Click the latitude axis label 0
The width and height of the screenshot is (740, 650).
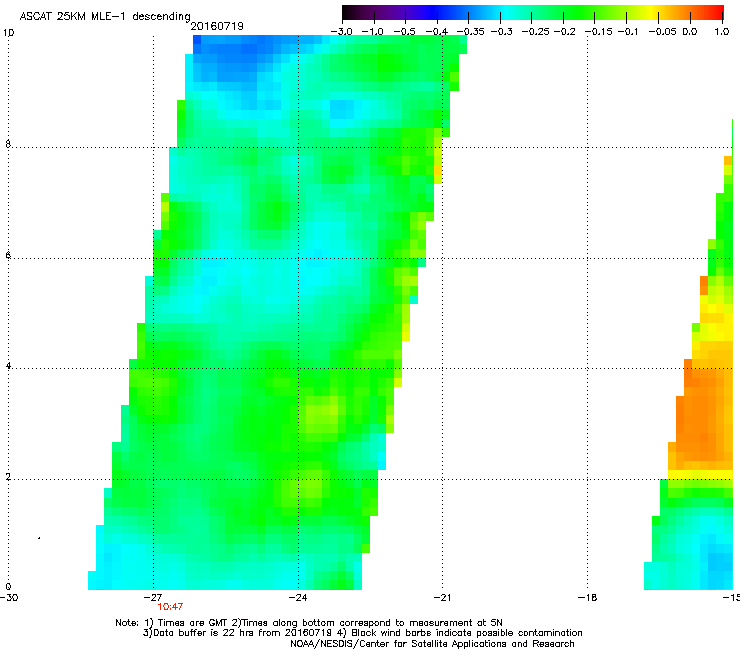click(x=8, y=587)
